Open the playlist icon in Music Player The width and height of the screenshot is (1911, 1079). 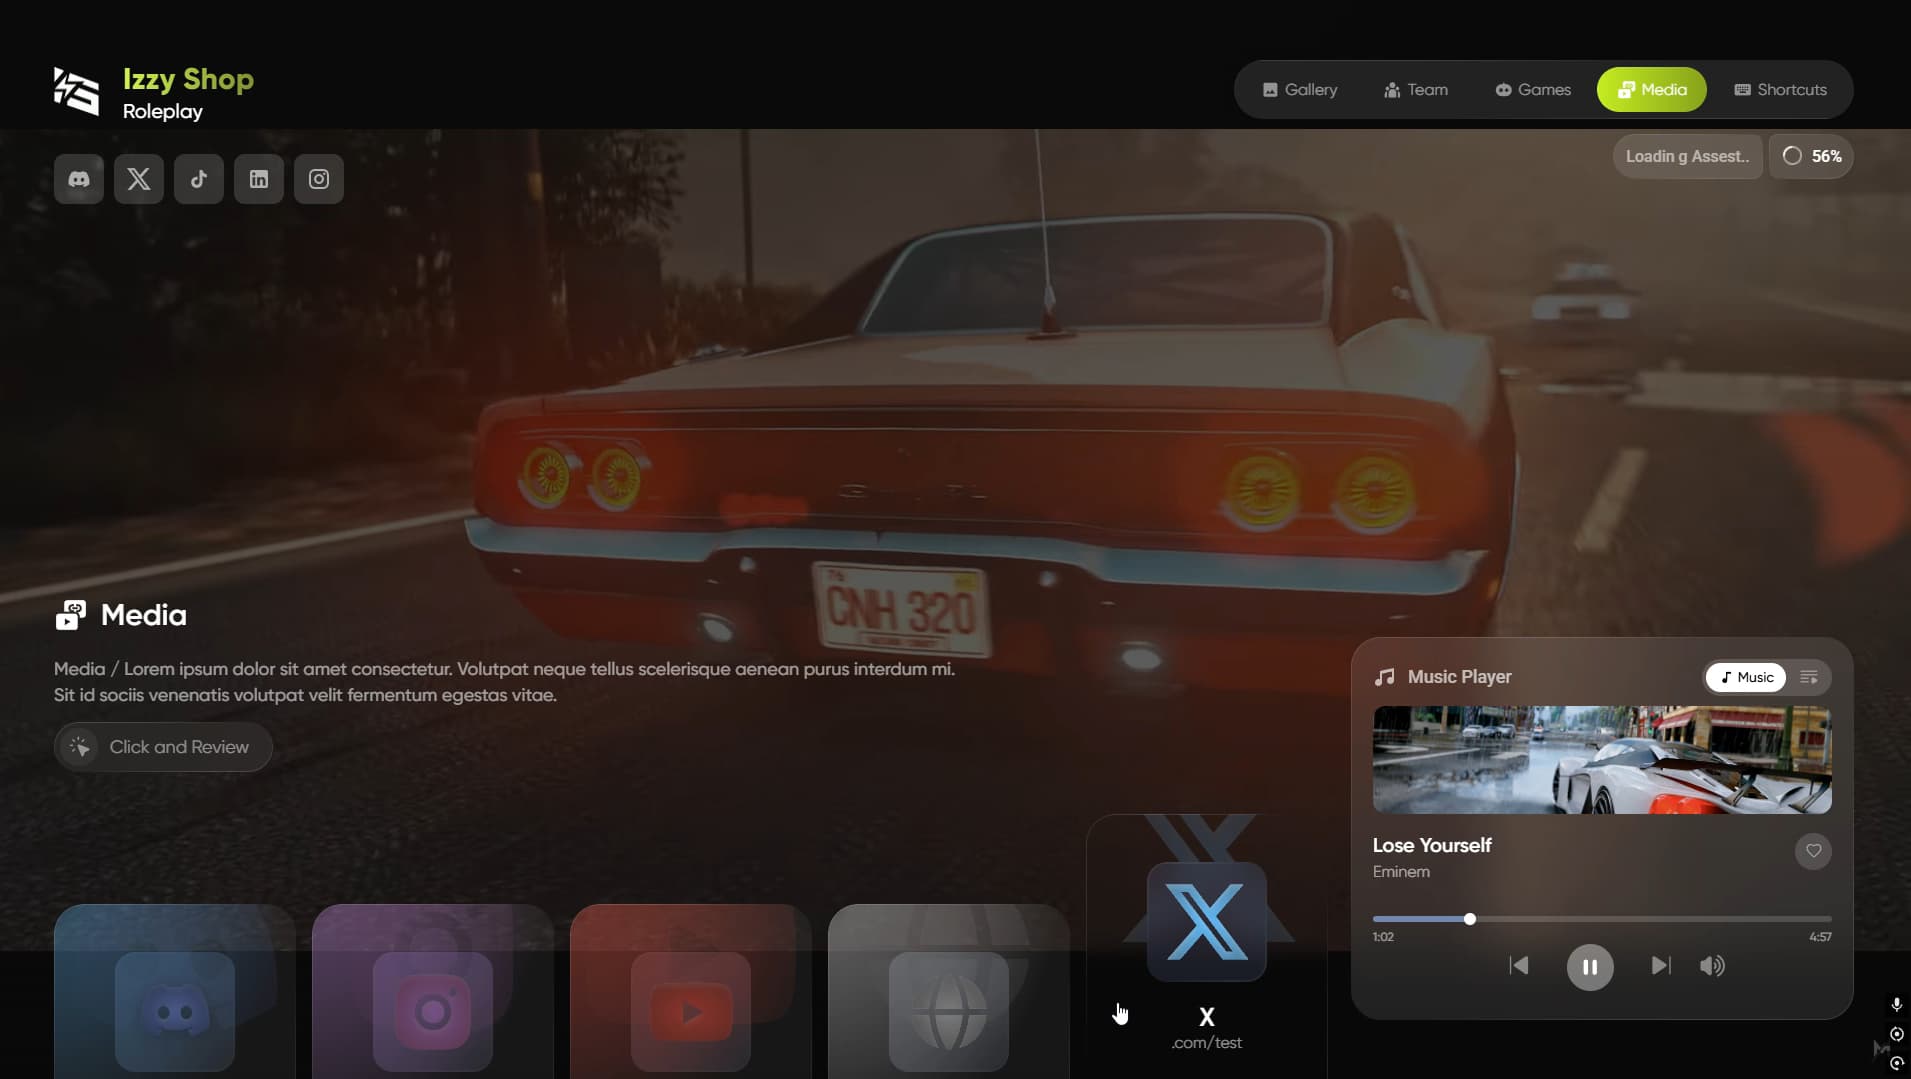pyautogui.click(x=1809, y=677)
